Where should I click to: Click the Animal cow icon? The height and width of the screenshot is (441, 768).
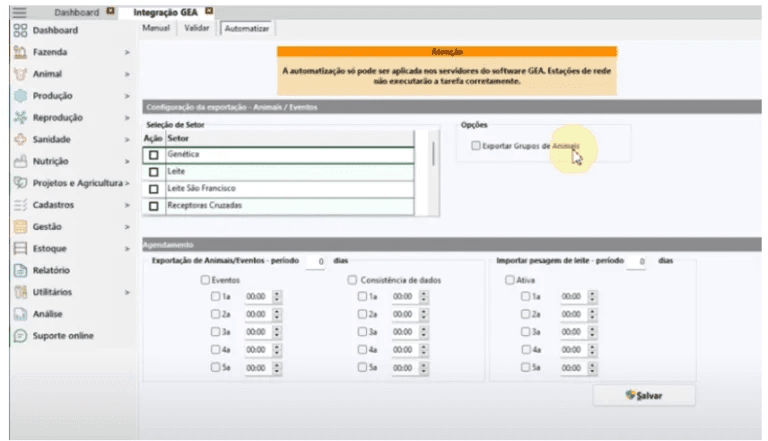(x=21, y=74)
